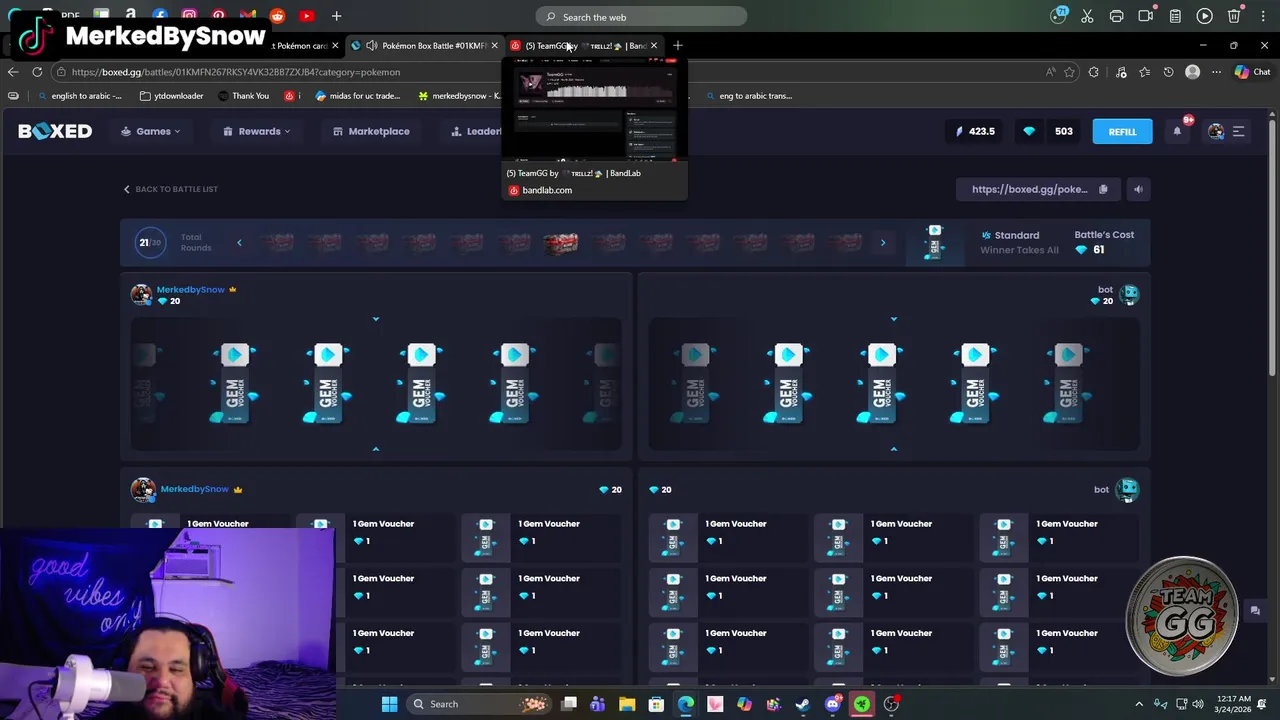Open the browser profile icon

click(1192, 72)
